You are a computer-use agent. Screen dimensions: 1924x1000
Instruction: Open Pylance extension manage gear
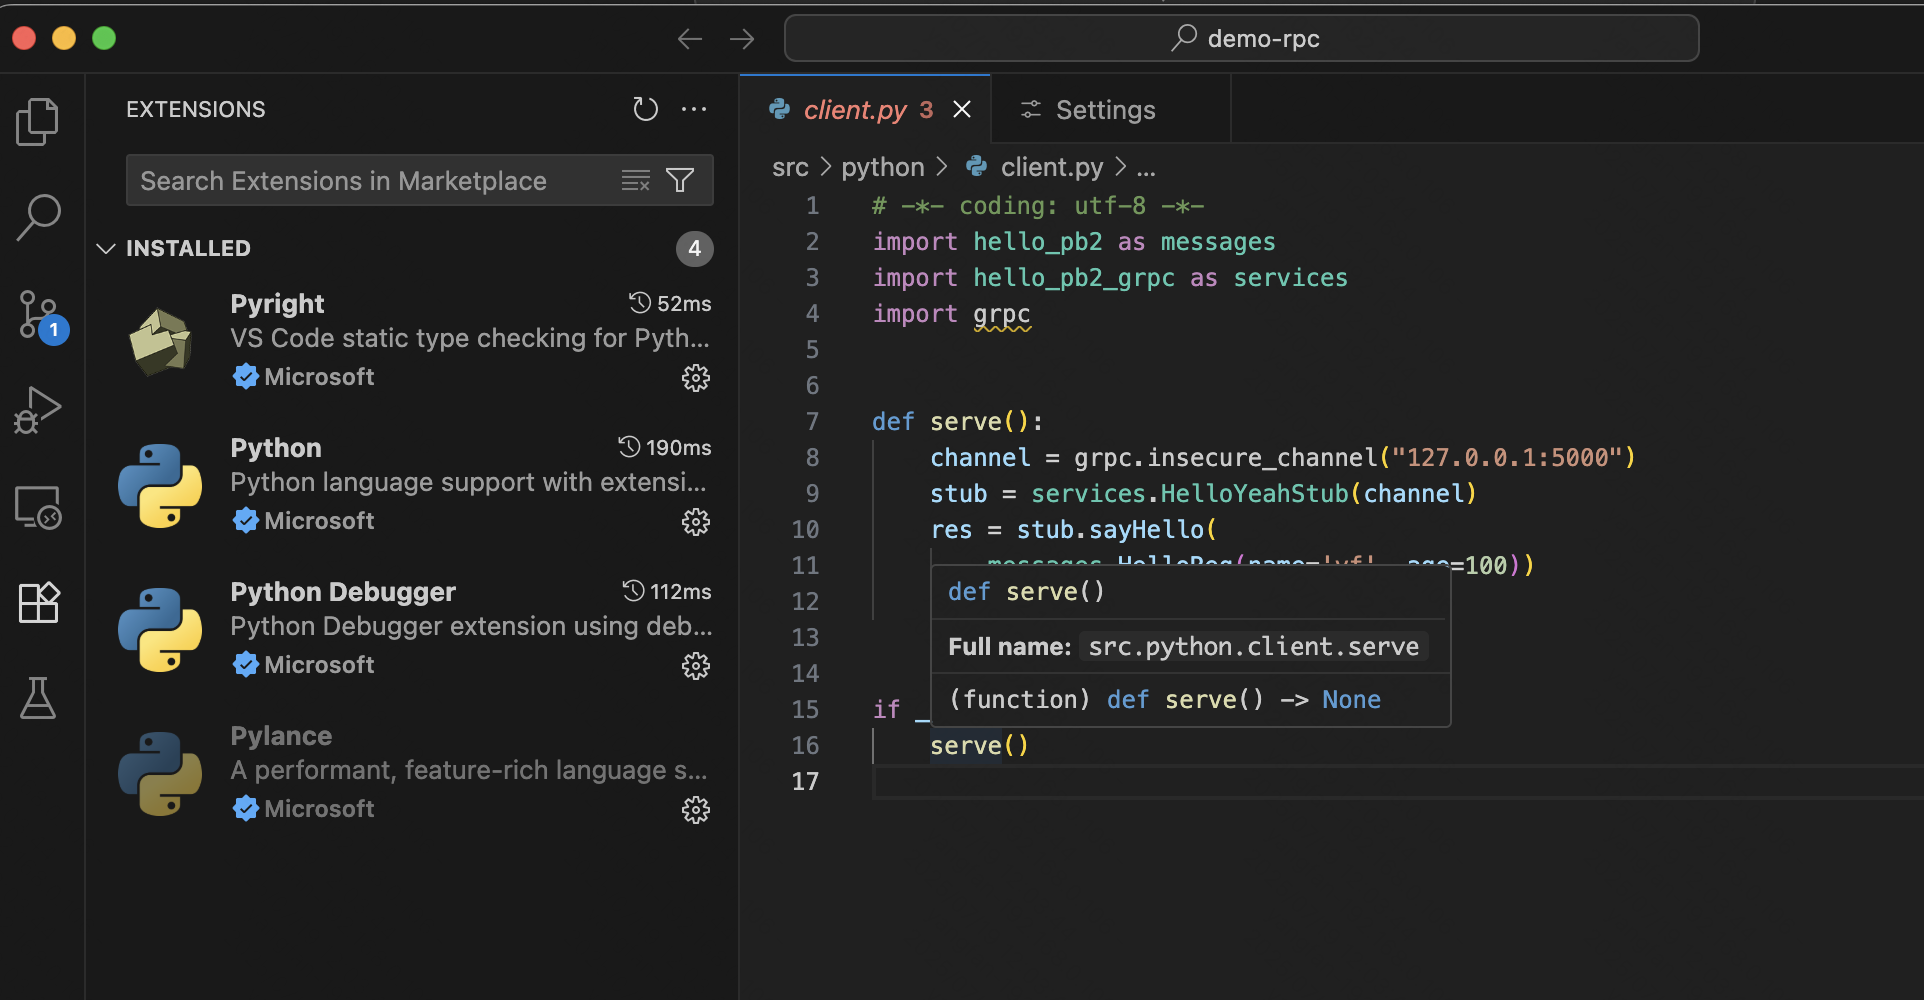[695, 810]
